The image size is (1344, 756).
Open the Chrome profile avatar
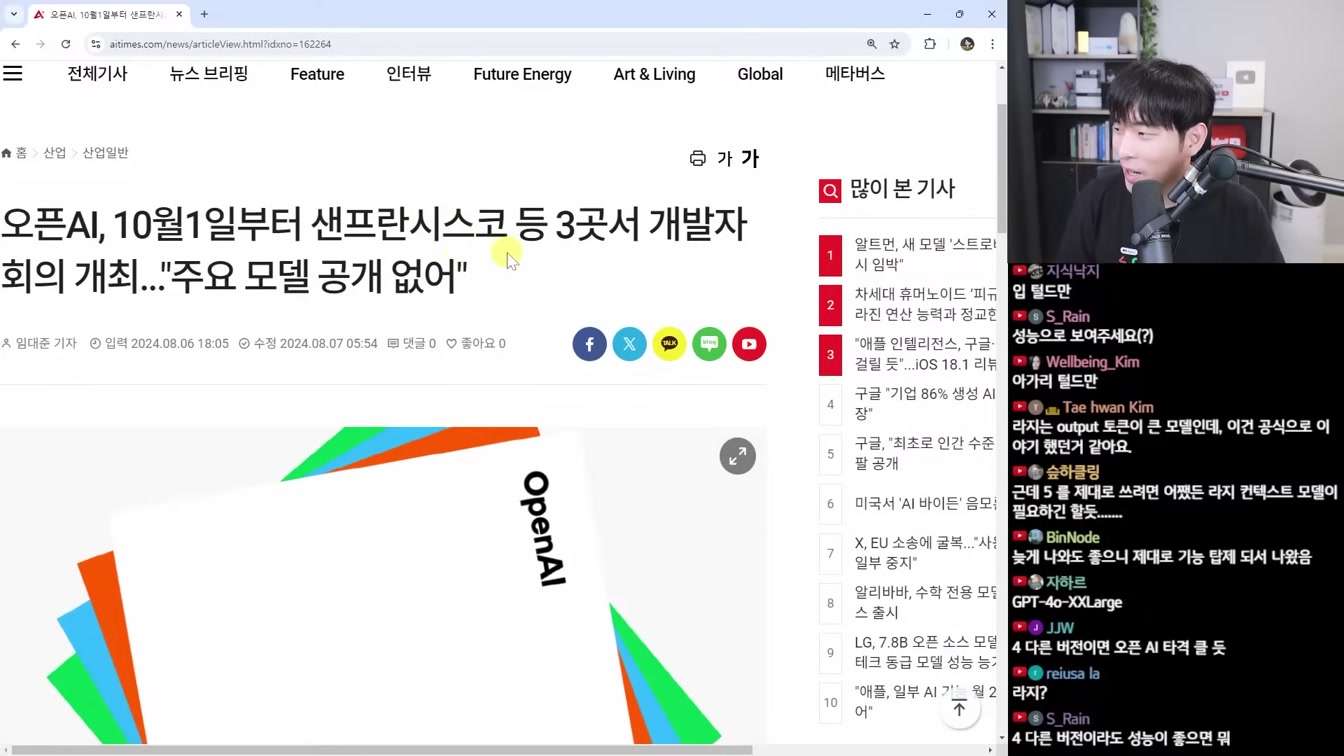tap(967, 44)
